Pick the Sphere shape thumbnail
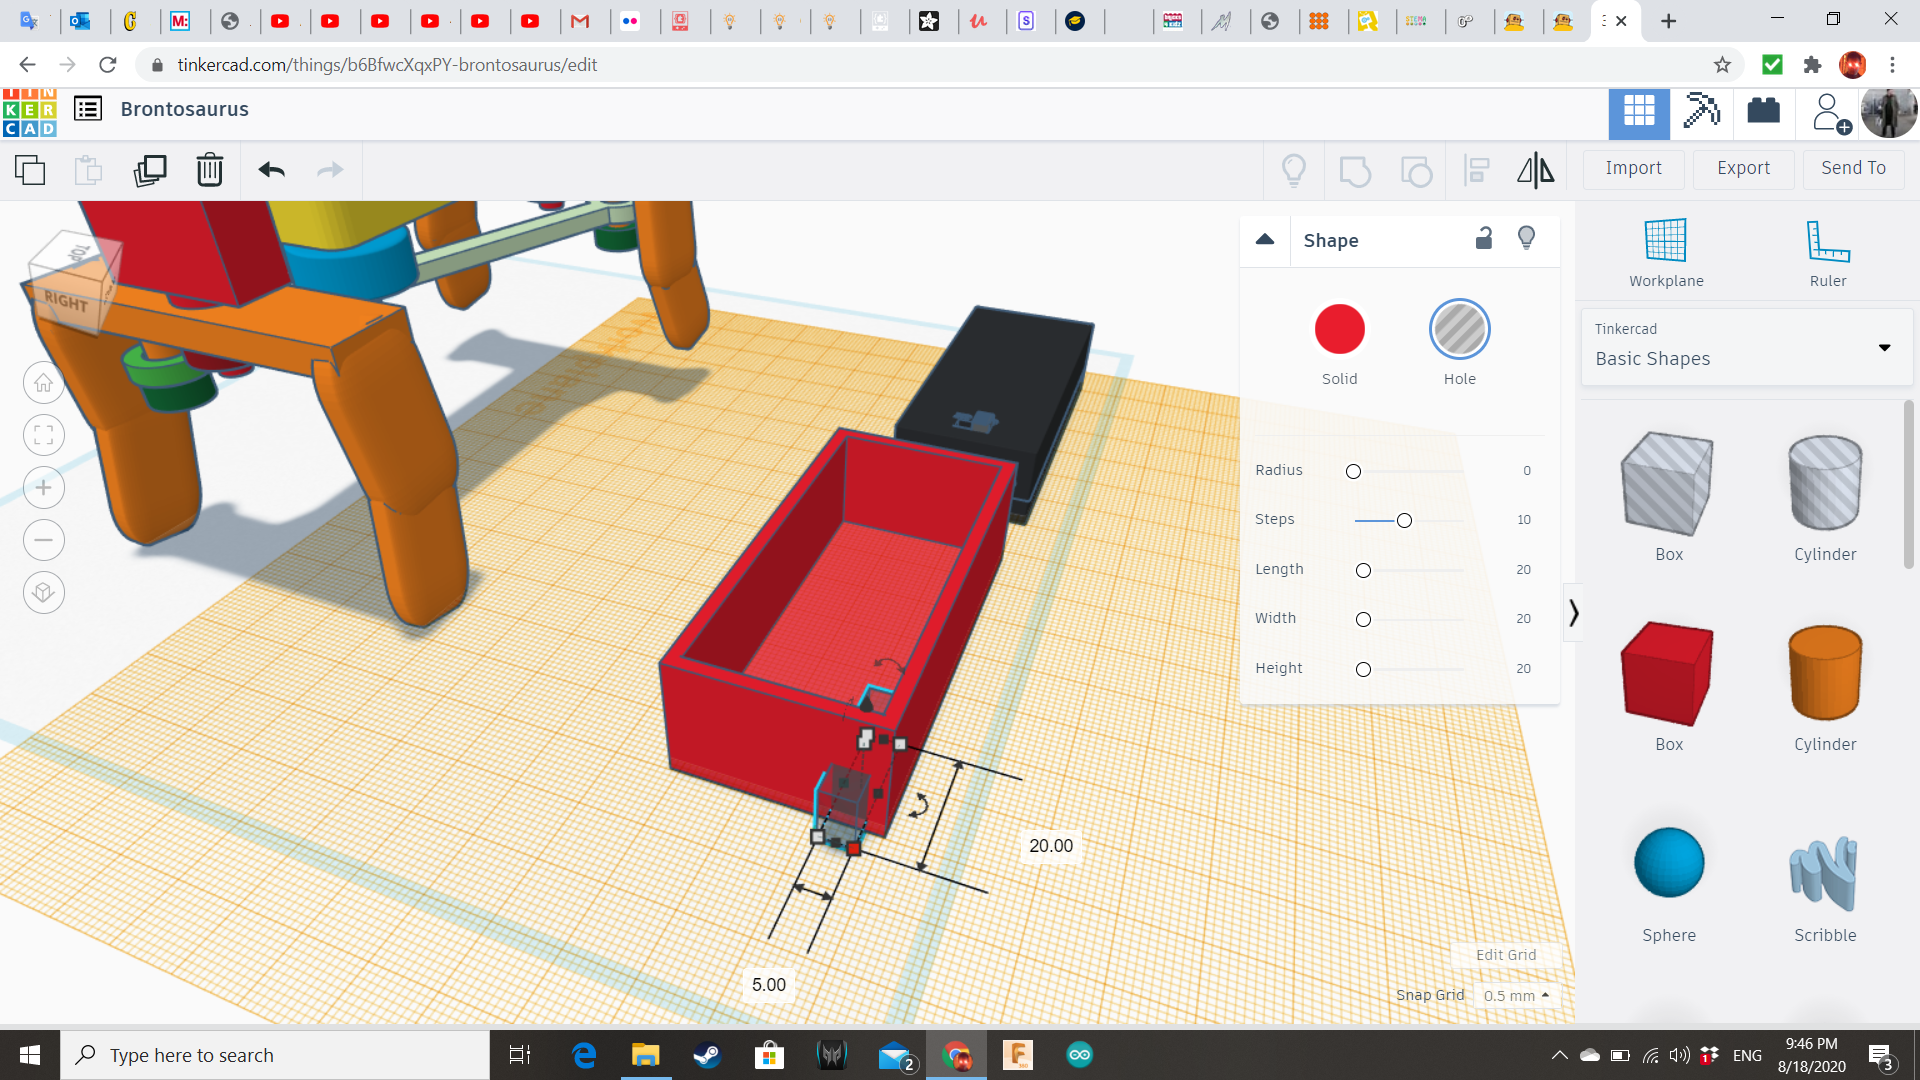The image size is (1920, 1080). [x=1668, y=863]
